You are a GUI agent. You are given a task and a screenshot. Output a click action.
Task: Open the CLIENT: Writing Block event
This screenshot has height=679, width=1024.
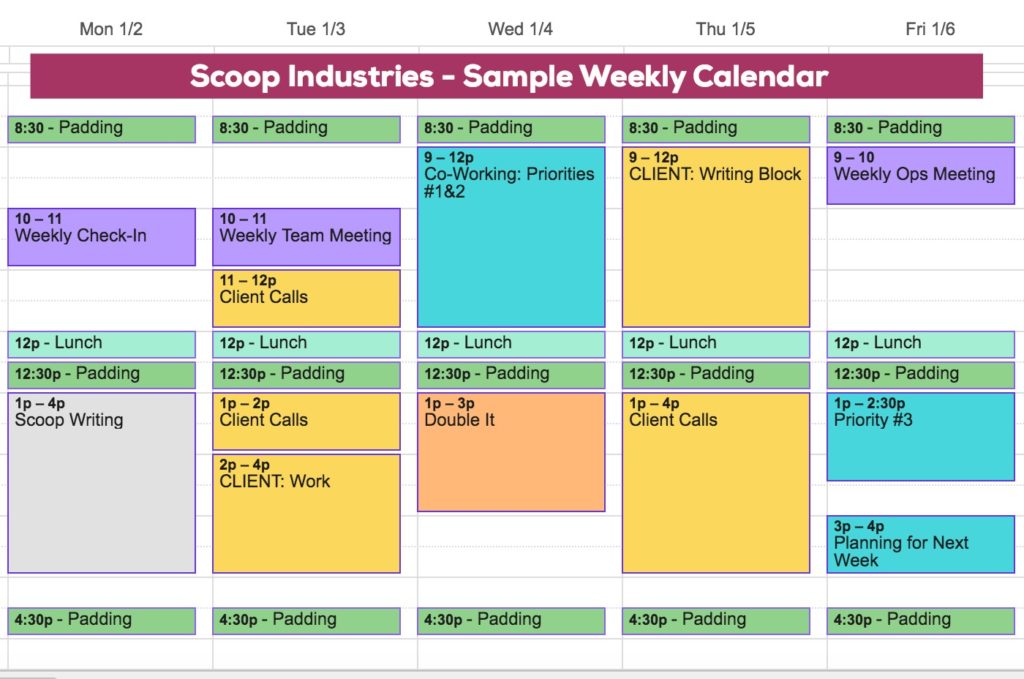pos(716,237)
